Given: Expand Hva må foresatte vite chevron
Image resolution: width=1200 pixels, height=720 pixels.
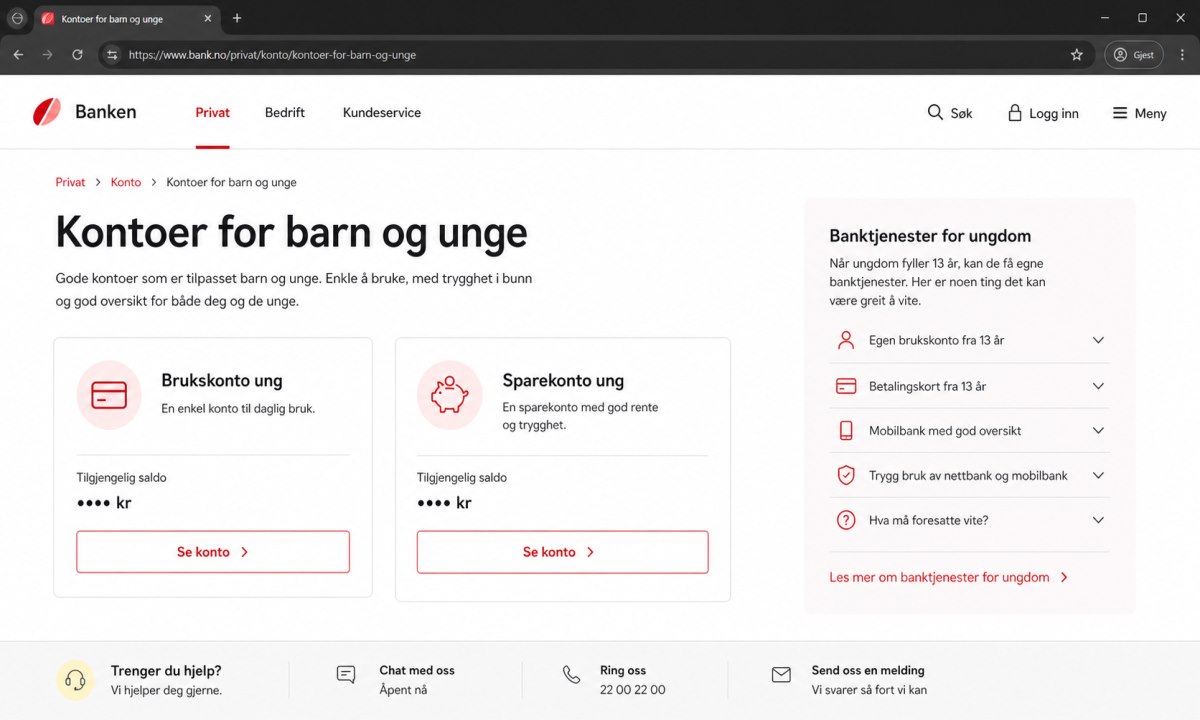Looking at the screenshot, I should point(1098,520).
